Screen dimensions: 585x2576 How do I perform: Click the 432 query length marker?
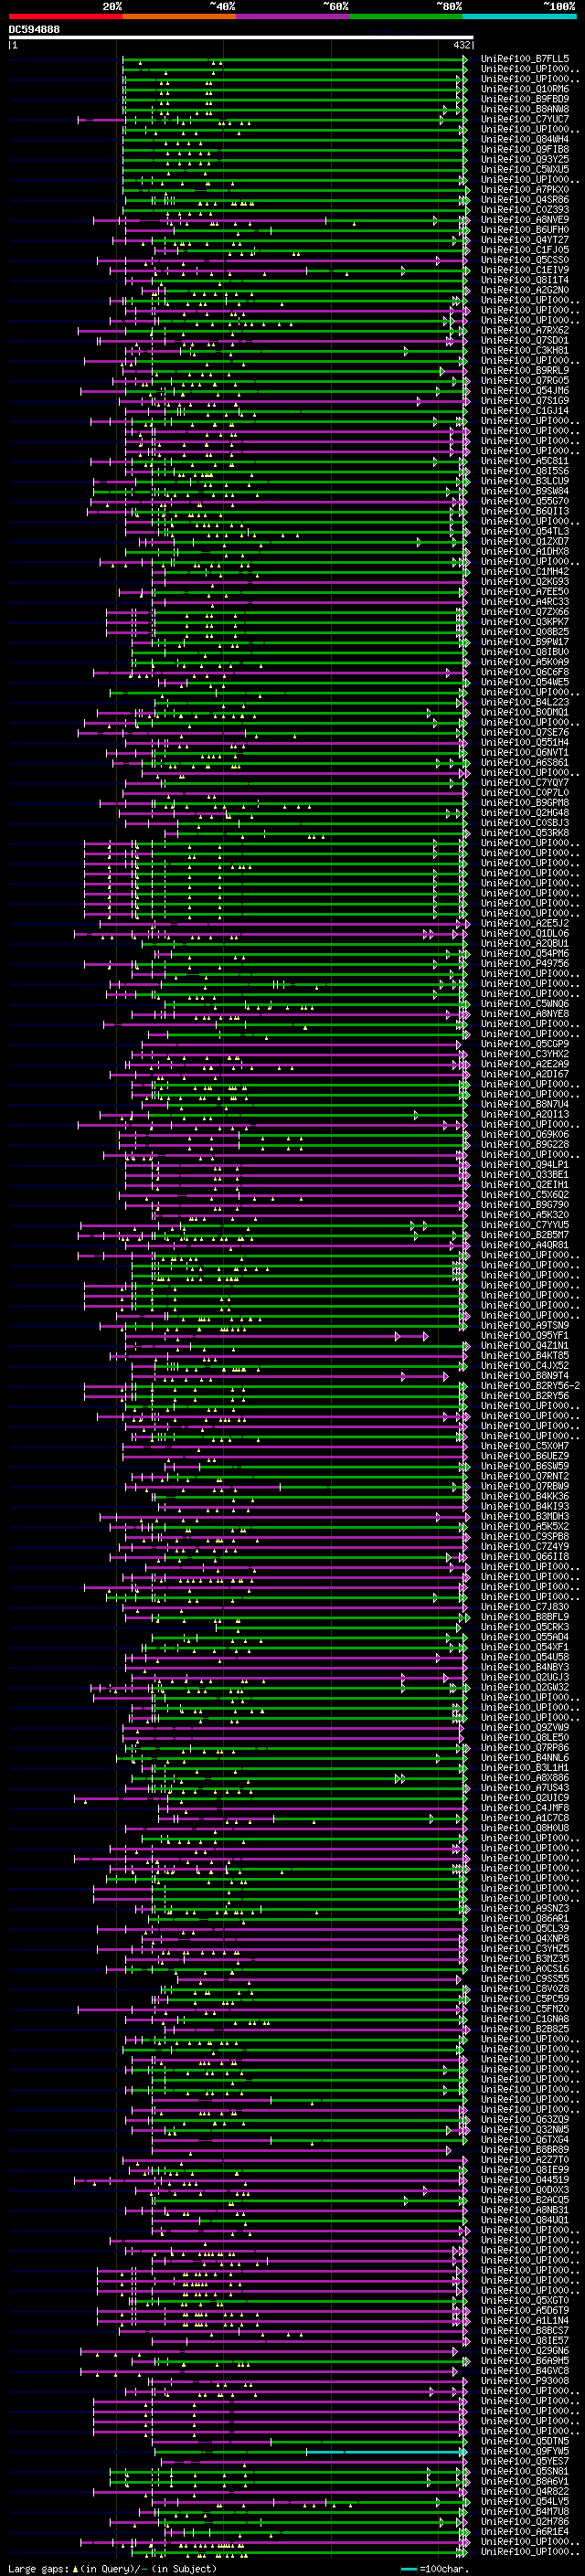[x=461, y=45]
